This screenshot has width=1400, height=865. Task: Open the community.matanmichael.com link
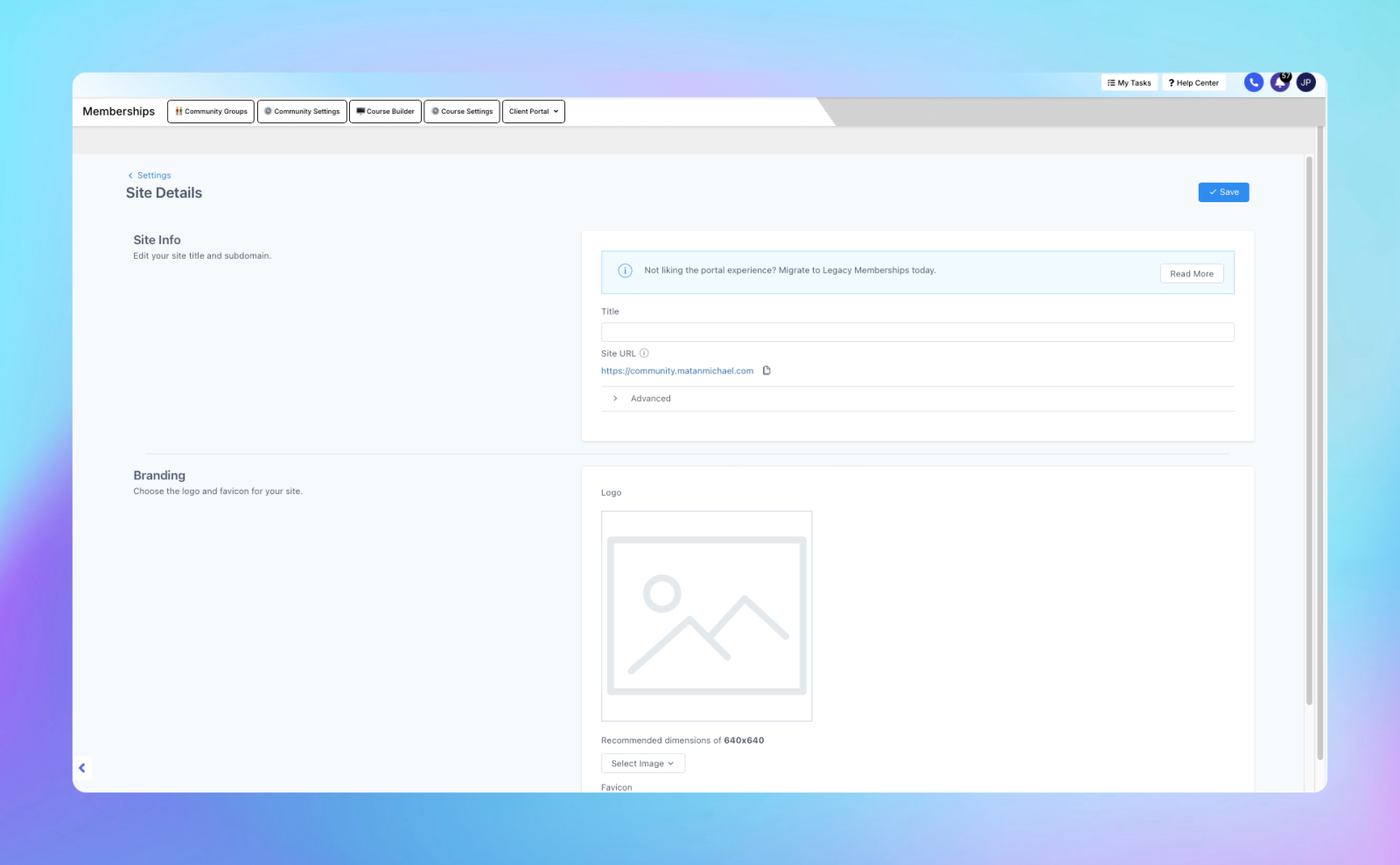[677, 371]
